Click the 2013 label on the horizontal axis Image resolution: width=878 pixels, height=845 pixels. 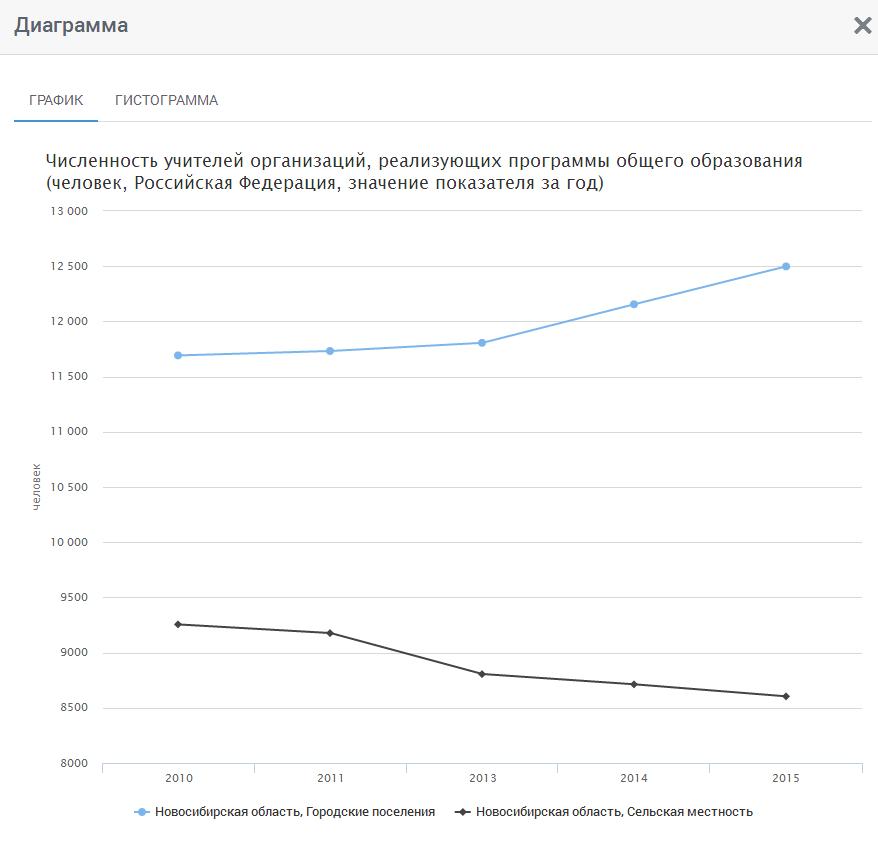coord(482,778)
